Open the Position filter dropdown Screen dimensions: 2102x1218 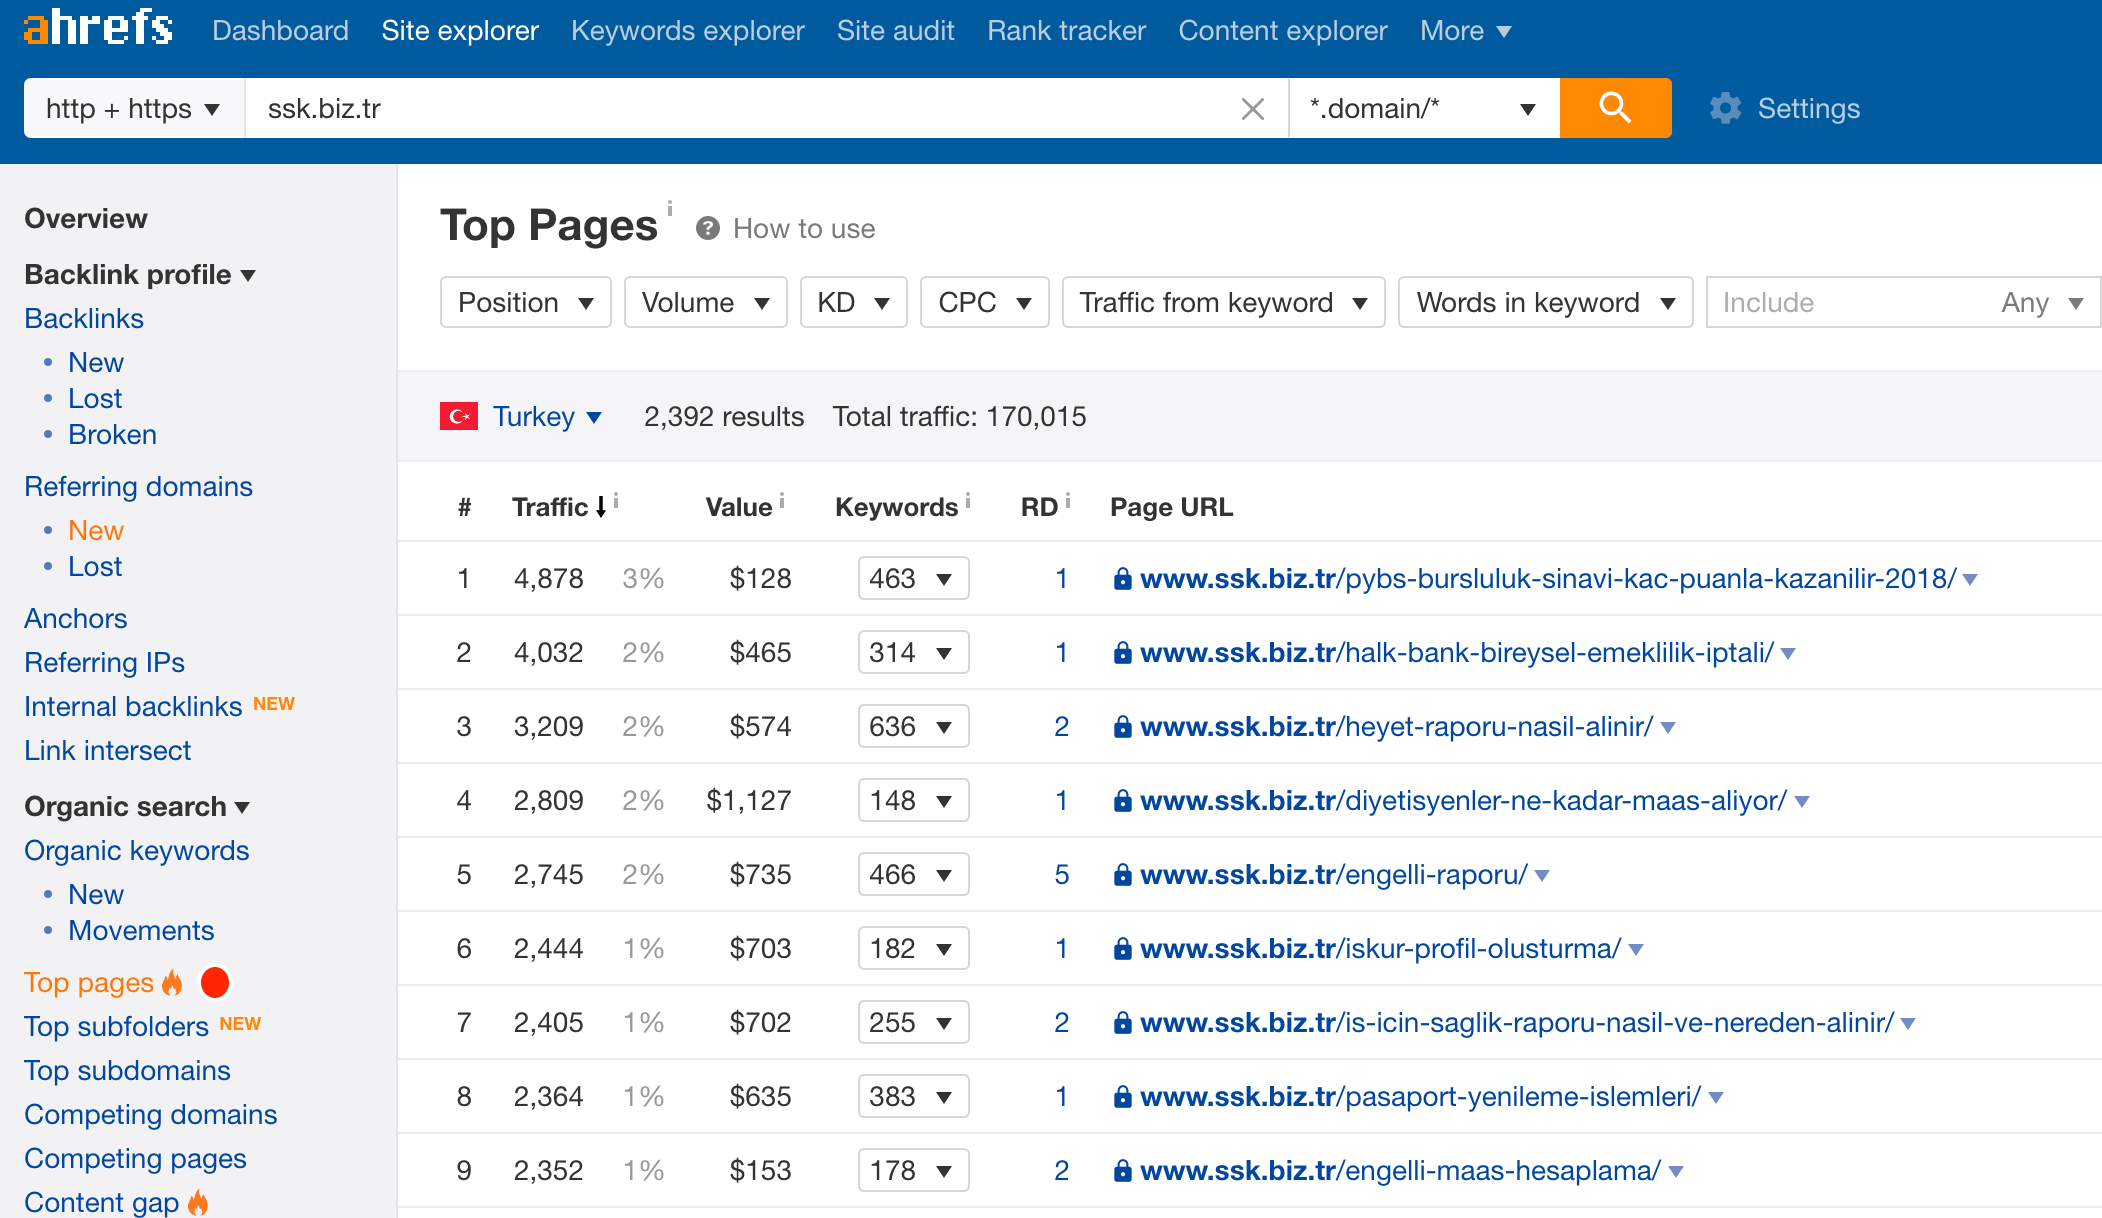[526, 302]
